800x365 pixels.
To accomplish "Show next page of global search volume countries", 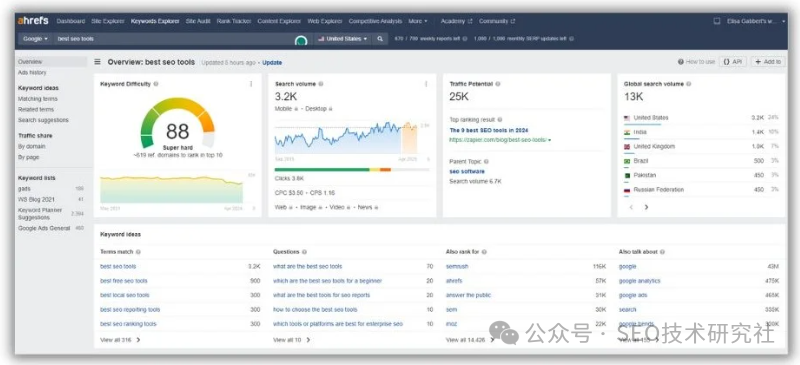I will pyautogui.click(x=646, y=207).
